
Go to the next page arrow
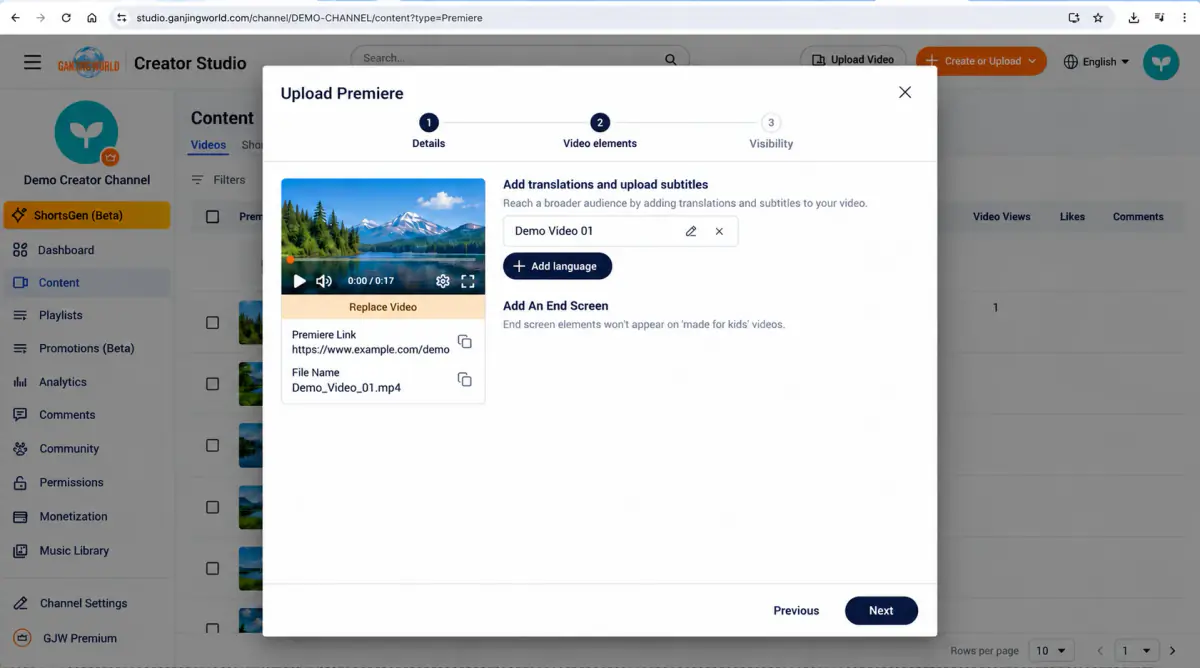point(1173,651)
